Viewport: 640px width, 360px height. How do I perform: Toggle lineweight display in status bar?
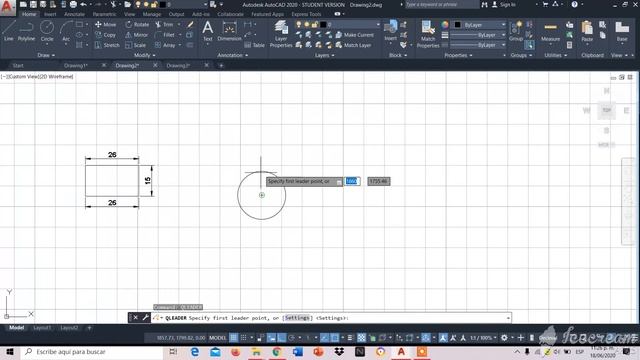(350, 338)
